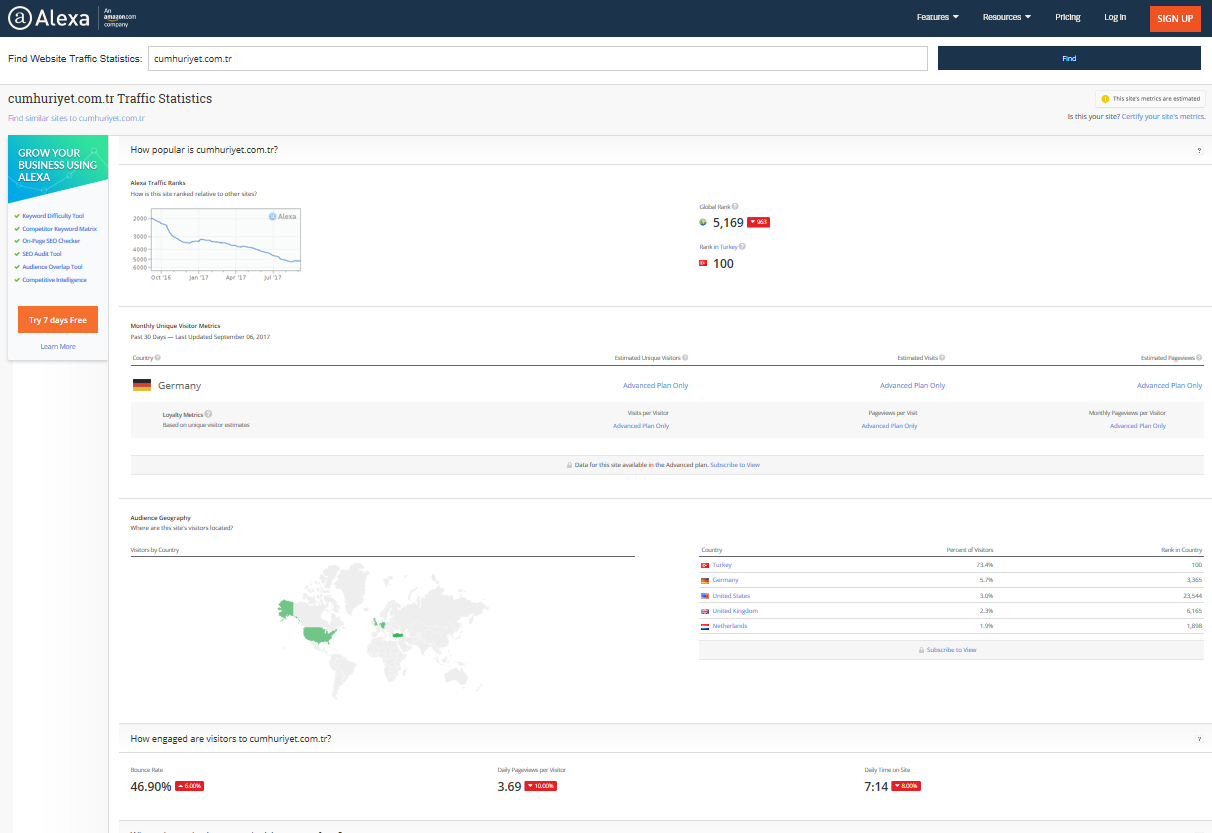The width and height of the screenshot is (1212, 833).
Task: Click the Netherlands flag in the country table
Action: tap(705, 626)
